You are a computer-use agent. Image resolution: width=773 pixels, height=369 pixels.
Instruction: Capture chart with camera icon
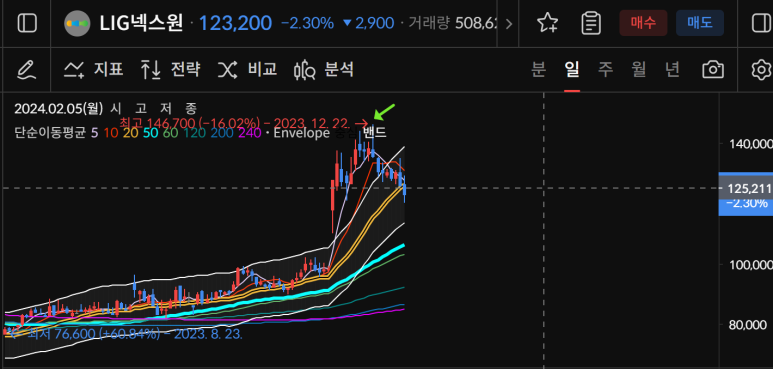[713, 70]
